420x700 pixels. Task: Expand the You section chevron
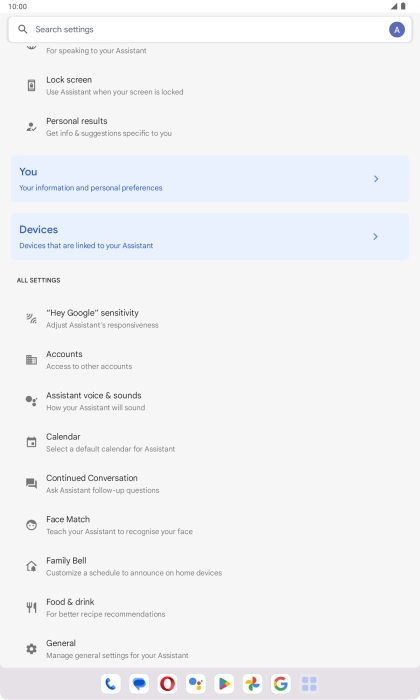(376, 179)
